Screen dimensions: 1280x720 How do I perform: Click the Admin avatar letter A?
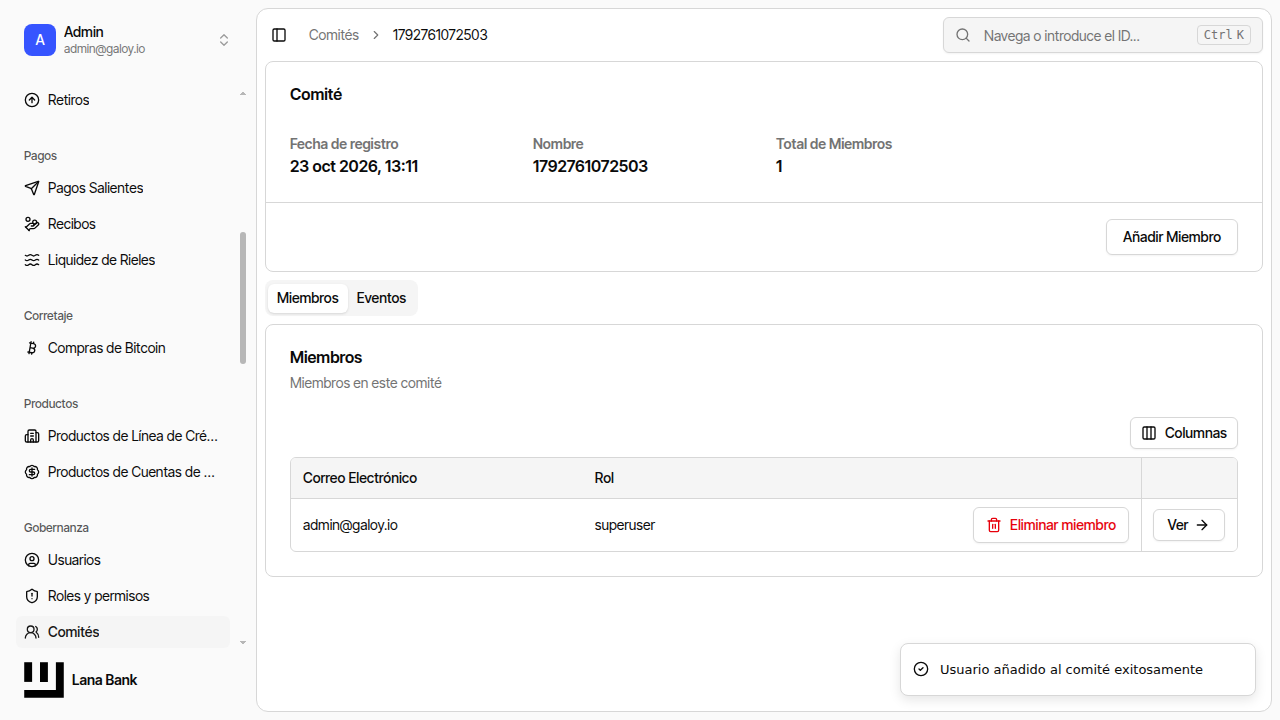click(40, 40)
